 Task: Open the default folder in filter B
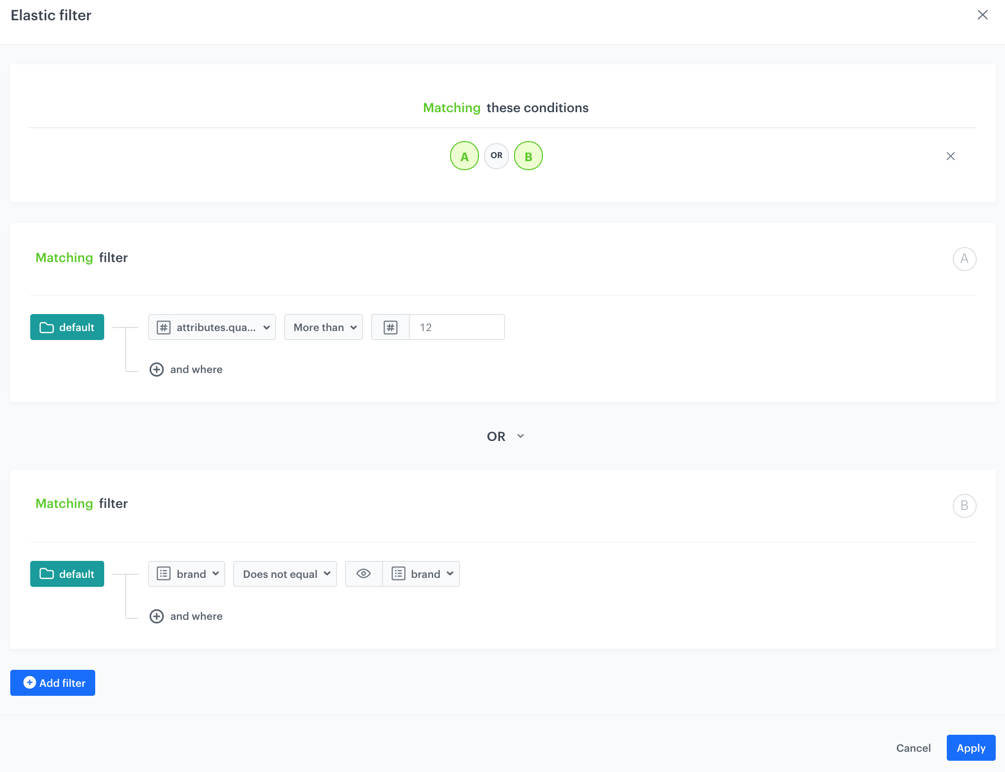pos(67,574)
